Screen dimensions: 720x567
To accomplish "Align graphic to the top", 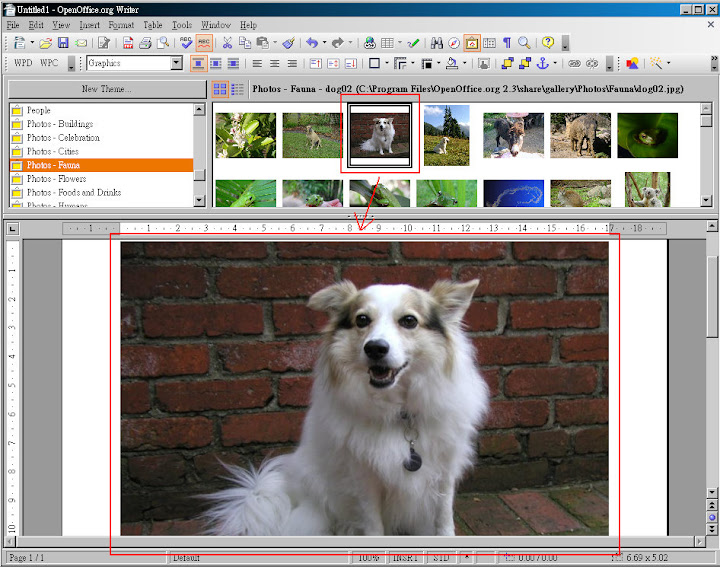I will pos(316,63).
